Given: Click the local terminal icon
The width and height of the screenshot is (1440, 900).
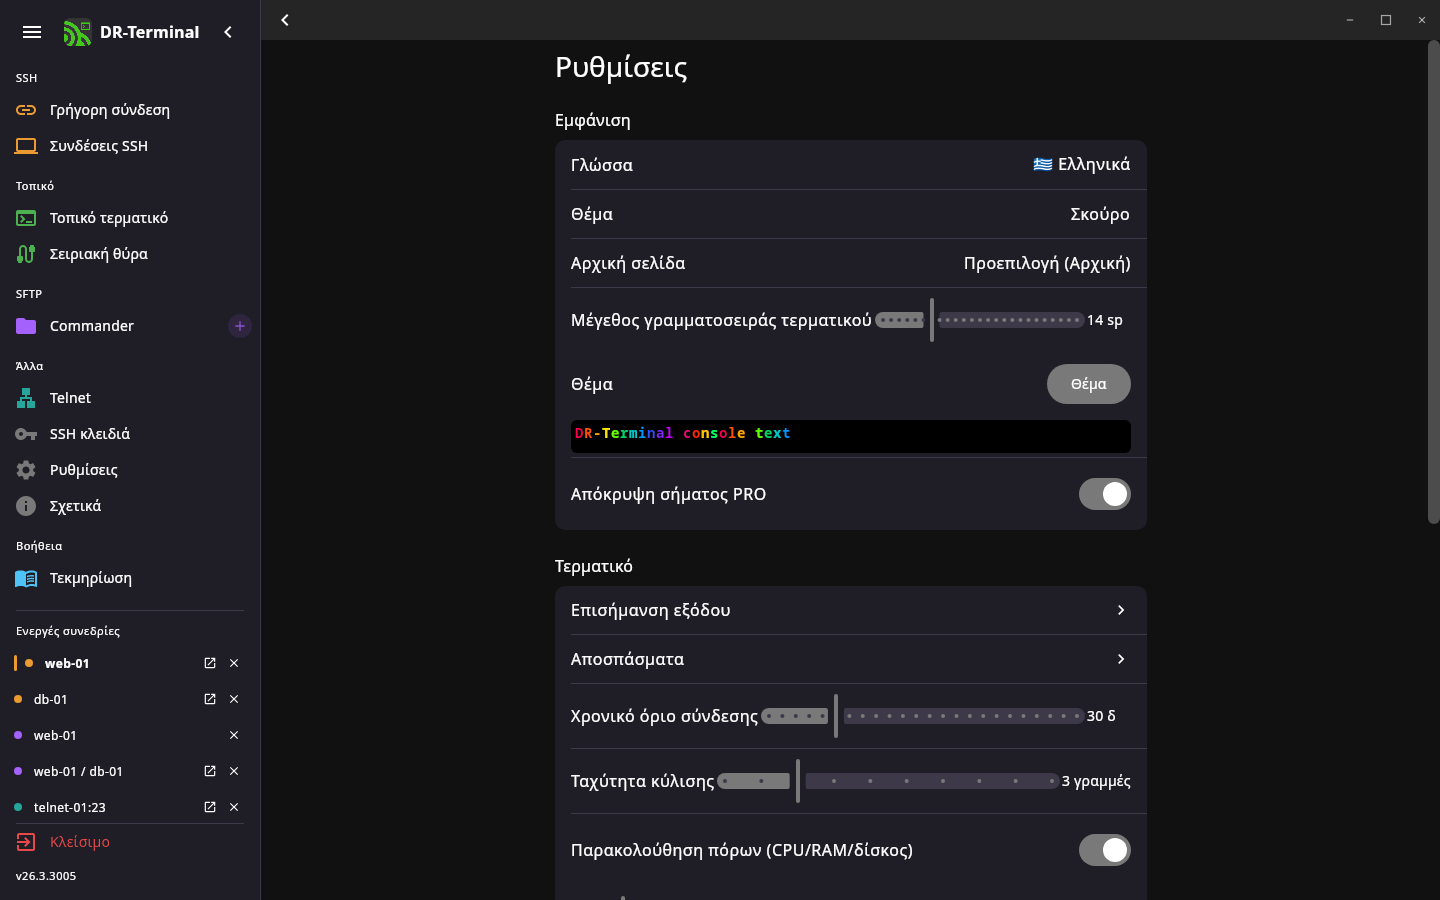Looking at the screenshot, I should pos(26,218).
